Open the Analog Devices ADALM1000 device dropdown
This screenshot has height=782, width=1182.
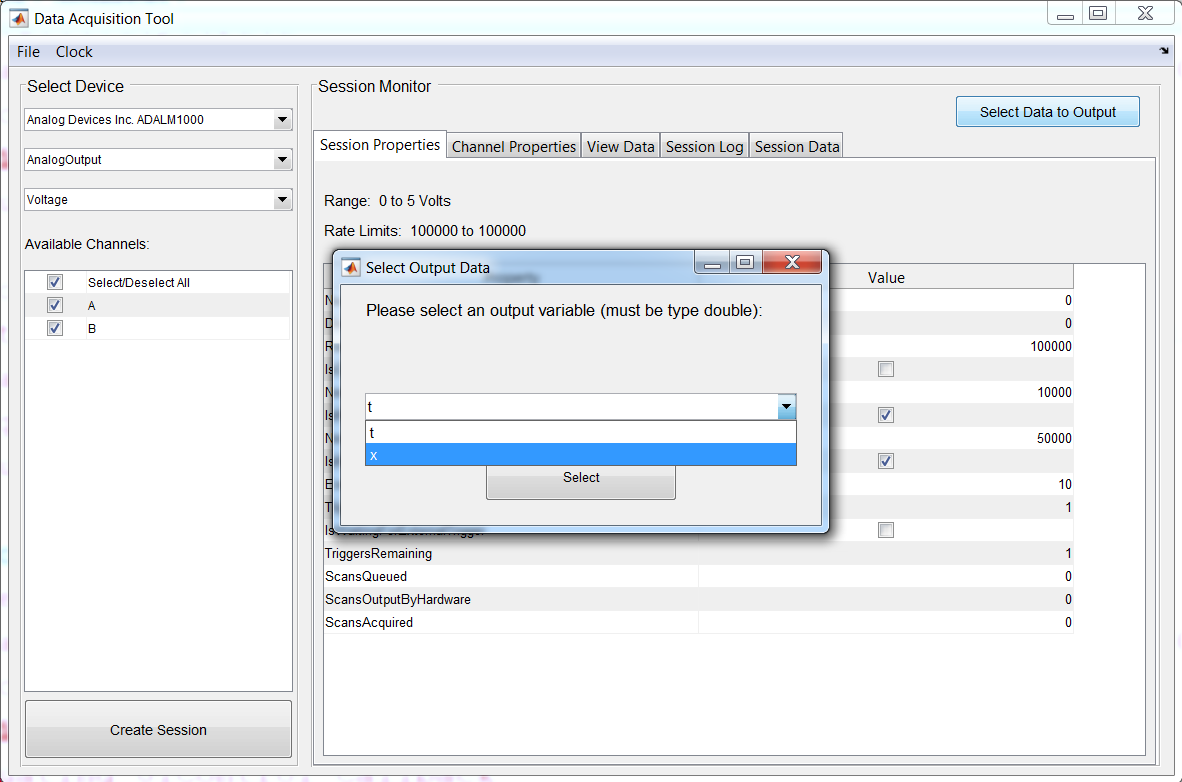click(x=282, y=120)
